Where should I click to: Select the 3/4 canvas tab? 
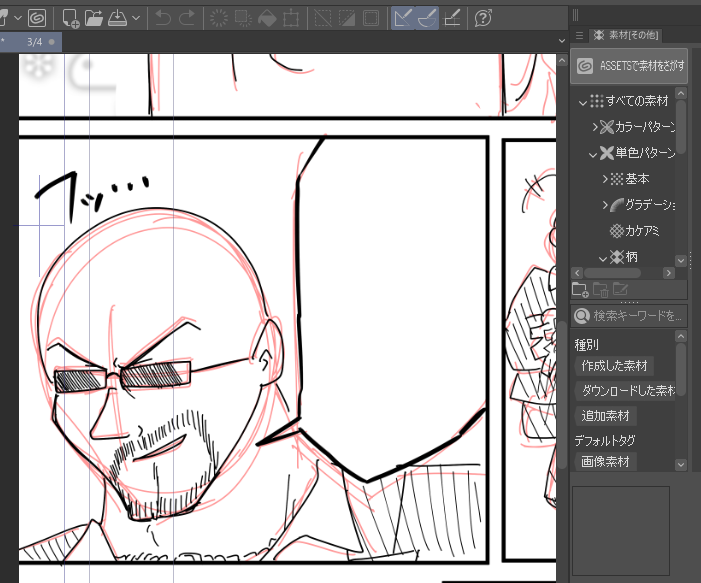point(30,42)
